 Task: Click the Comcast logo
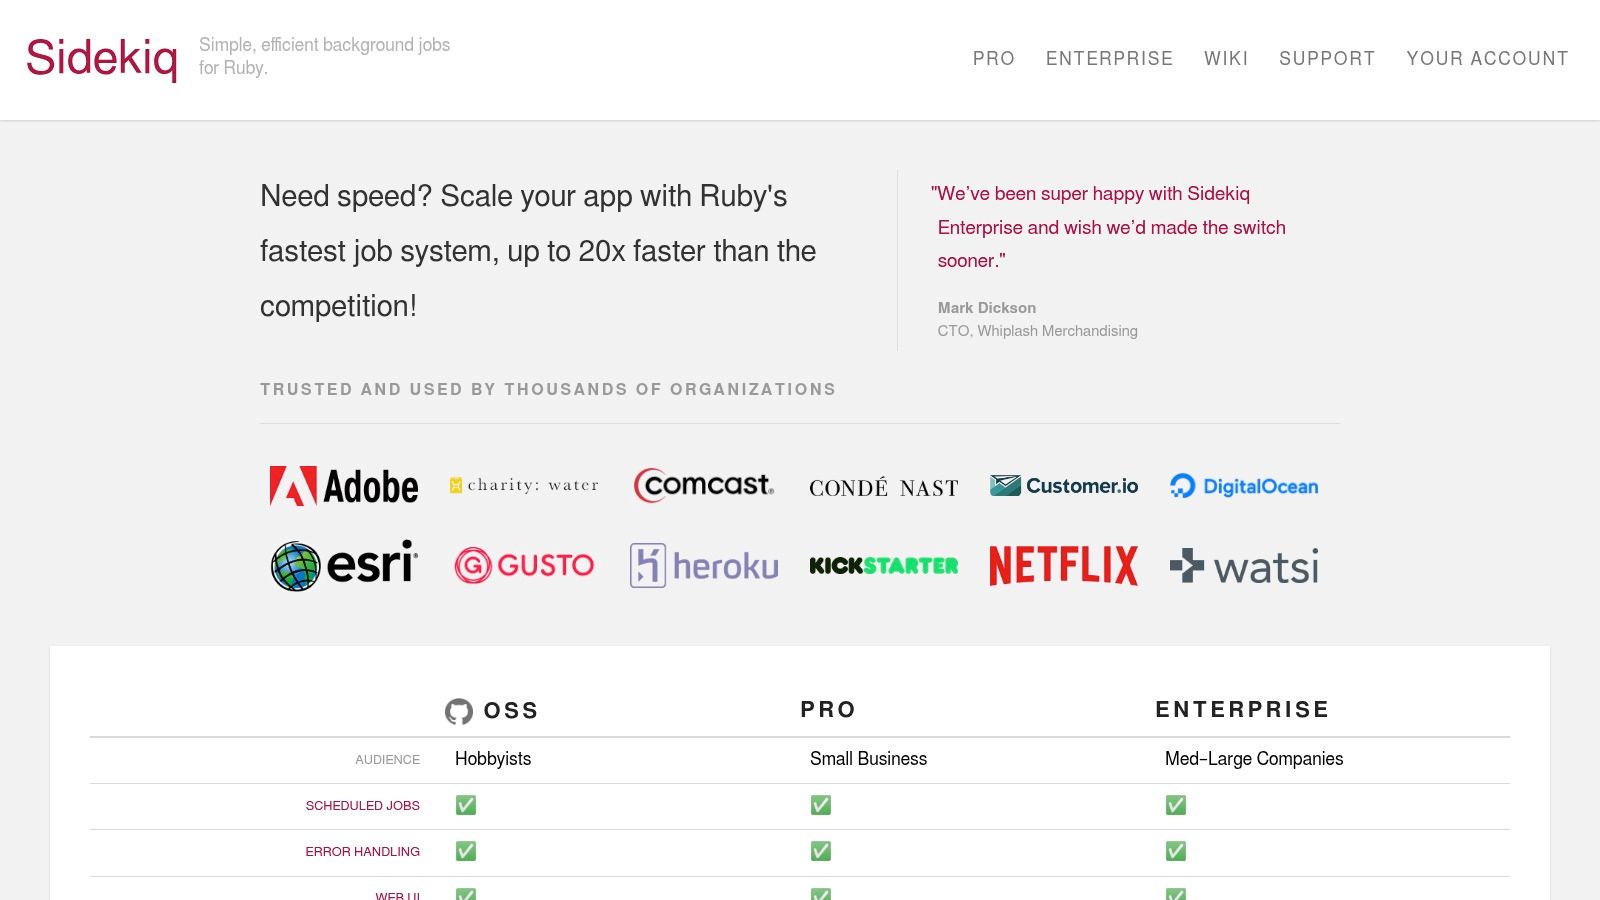point(704,485)
